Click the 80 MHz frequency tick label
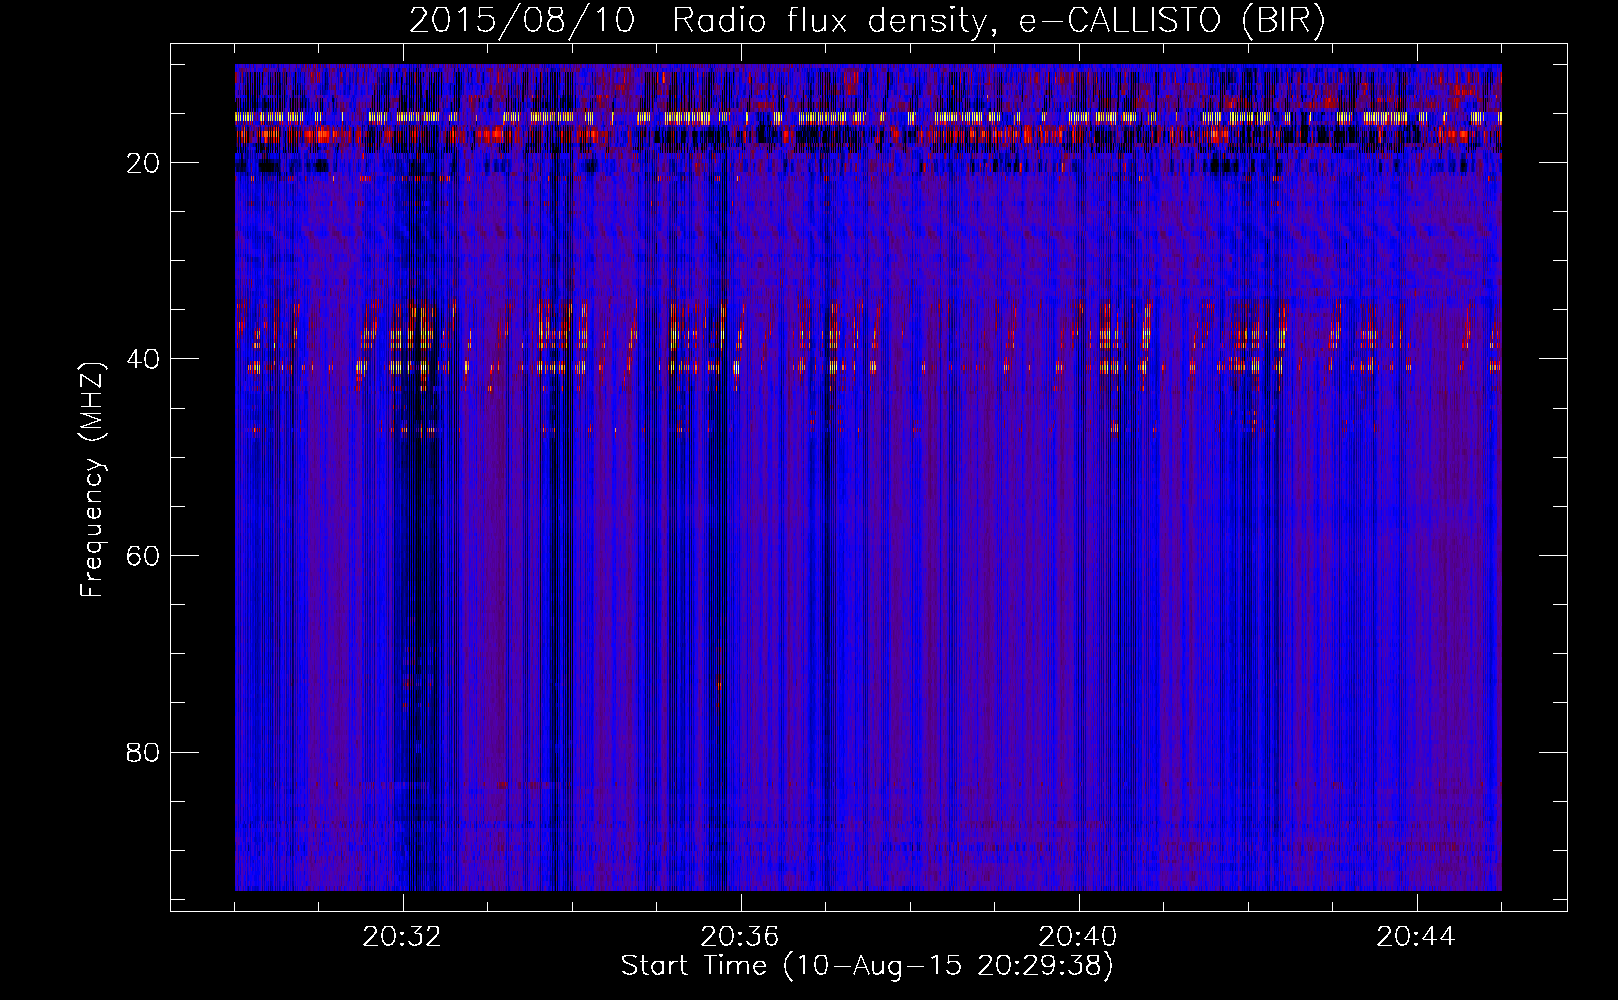This screenshot has width=1618, height=1000. click(x=144, y=752)
